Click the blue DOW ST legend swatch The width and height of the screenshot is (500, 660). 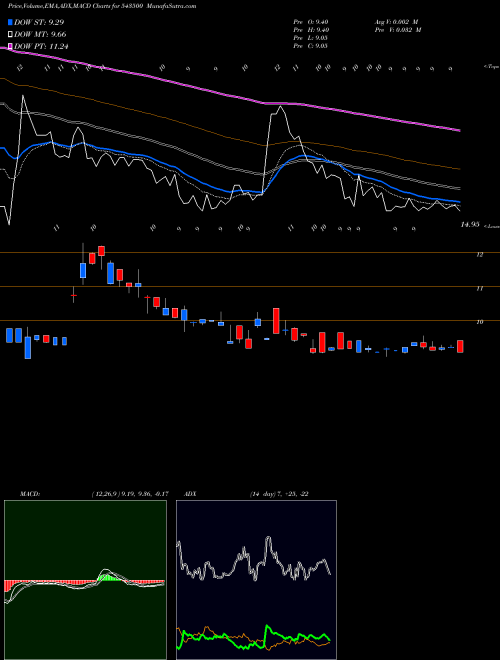pyautogui.click(x=11, y=23)
